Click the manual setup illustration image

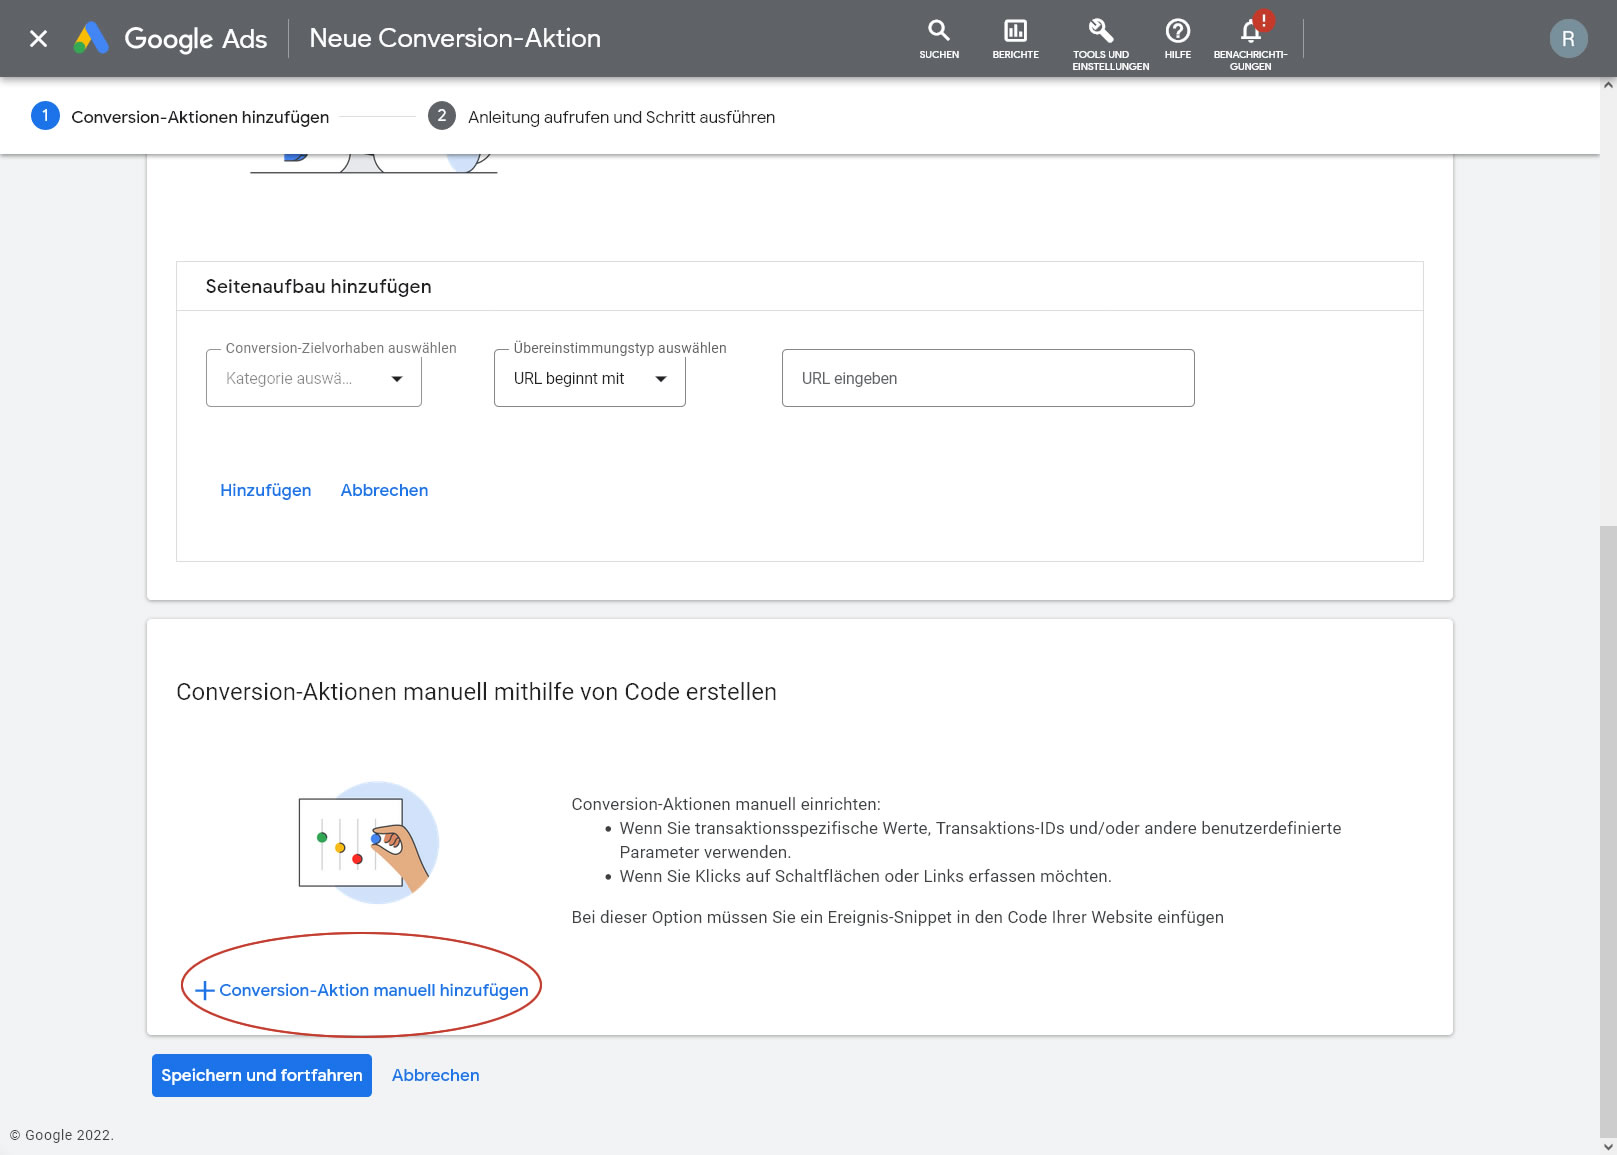pos(368,843)
